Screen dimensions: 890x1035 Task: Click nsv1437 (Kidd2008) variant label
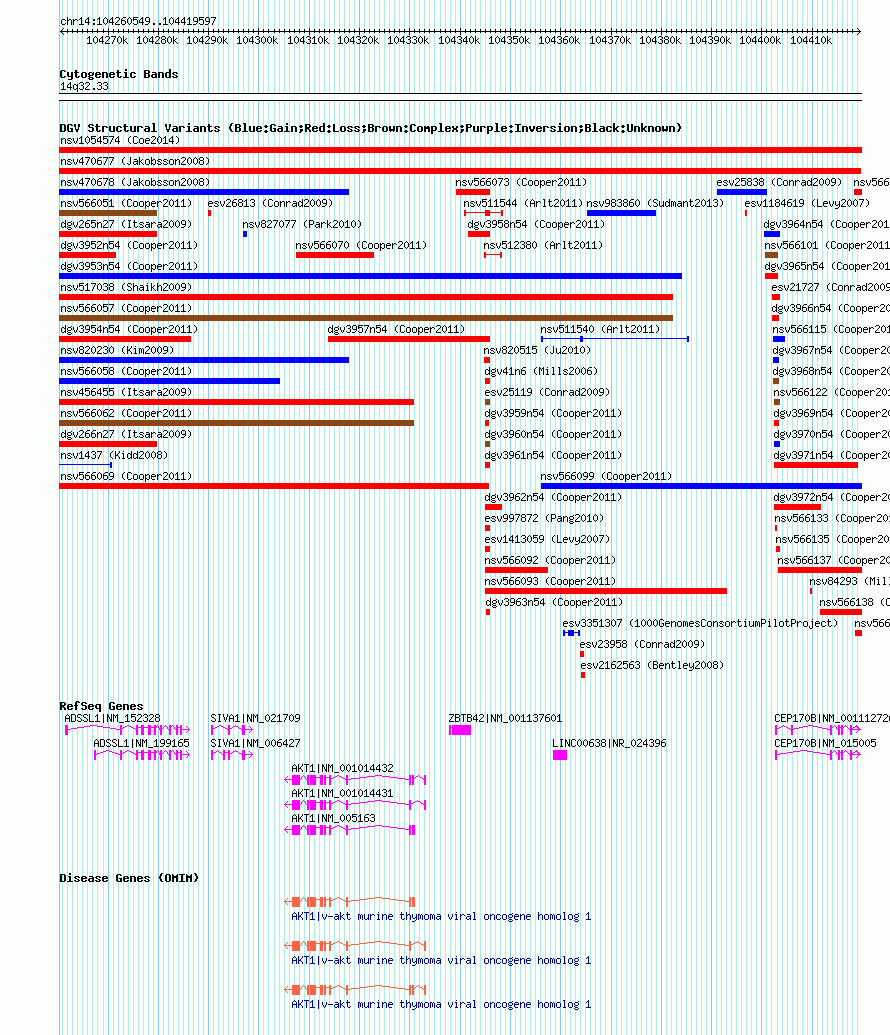(114, 455)
